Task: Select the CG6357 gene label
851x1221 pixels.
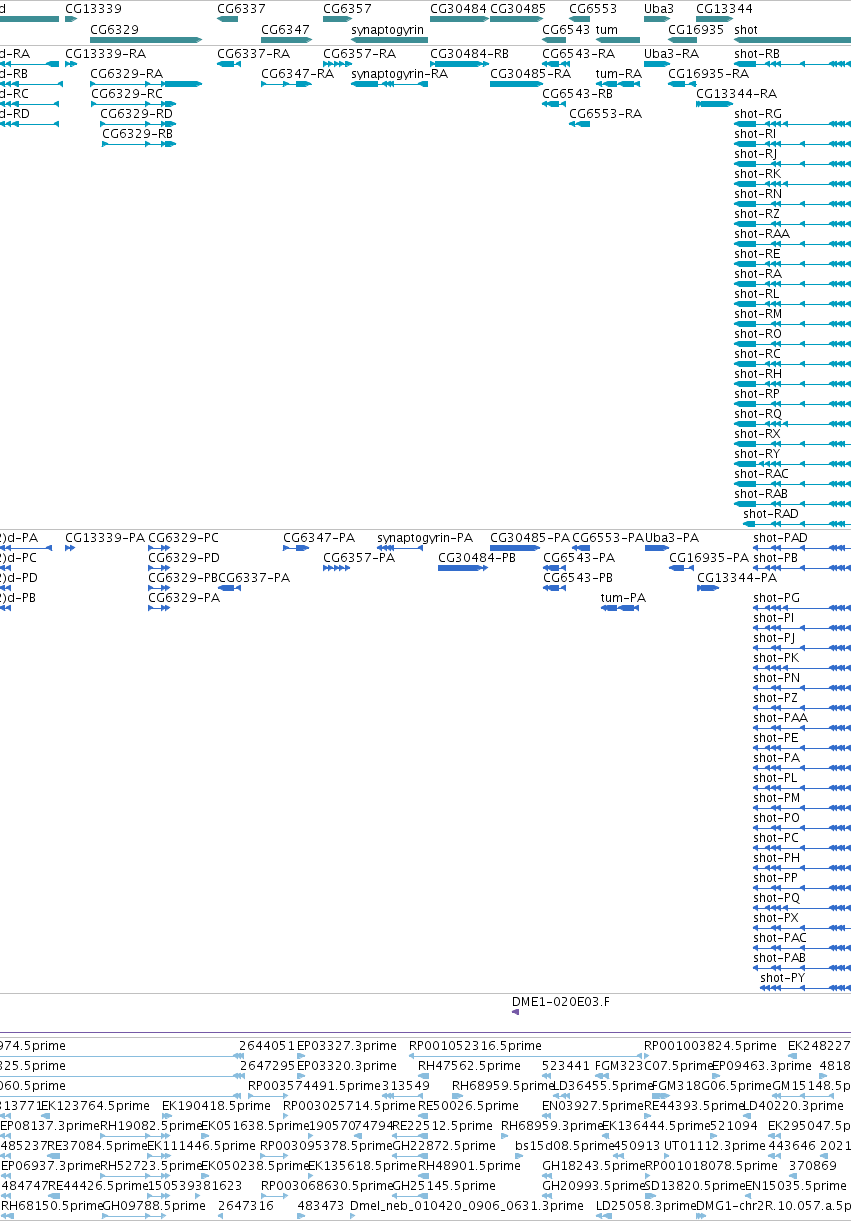Action: [347, 8]
